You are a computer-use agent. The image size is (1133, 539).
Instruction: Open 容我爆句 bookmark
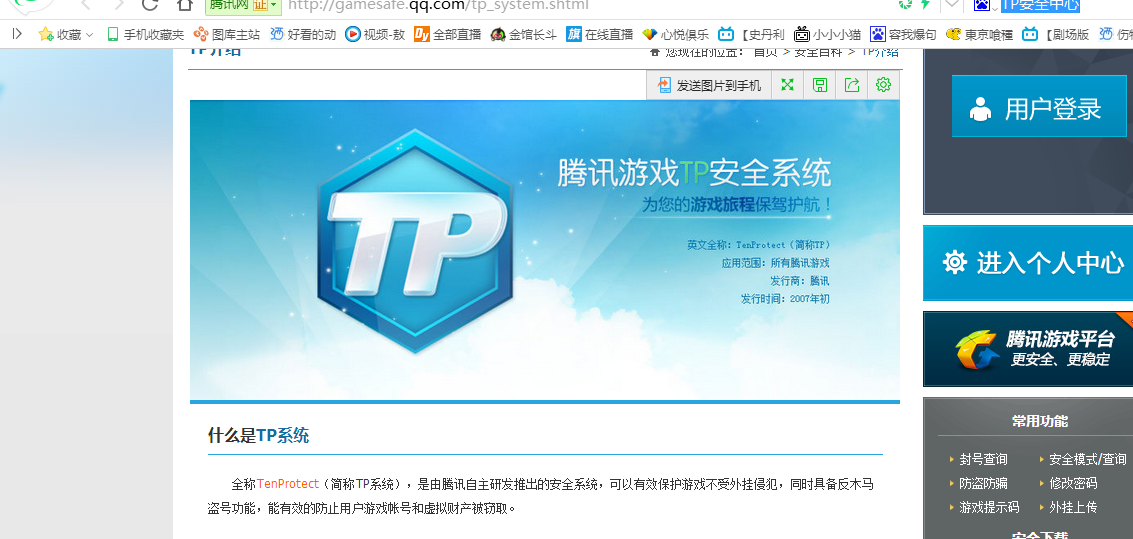click(903, 34)
